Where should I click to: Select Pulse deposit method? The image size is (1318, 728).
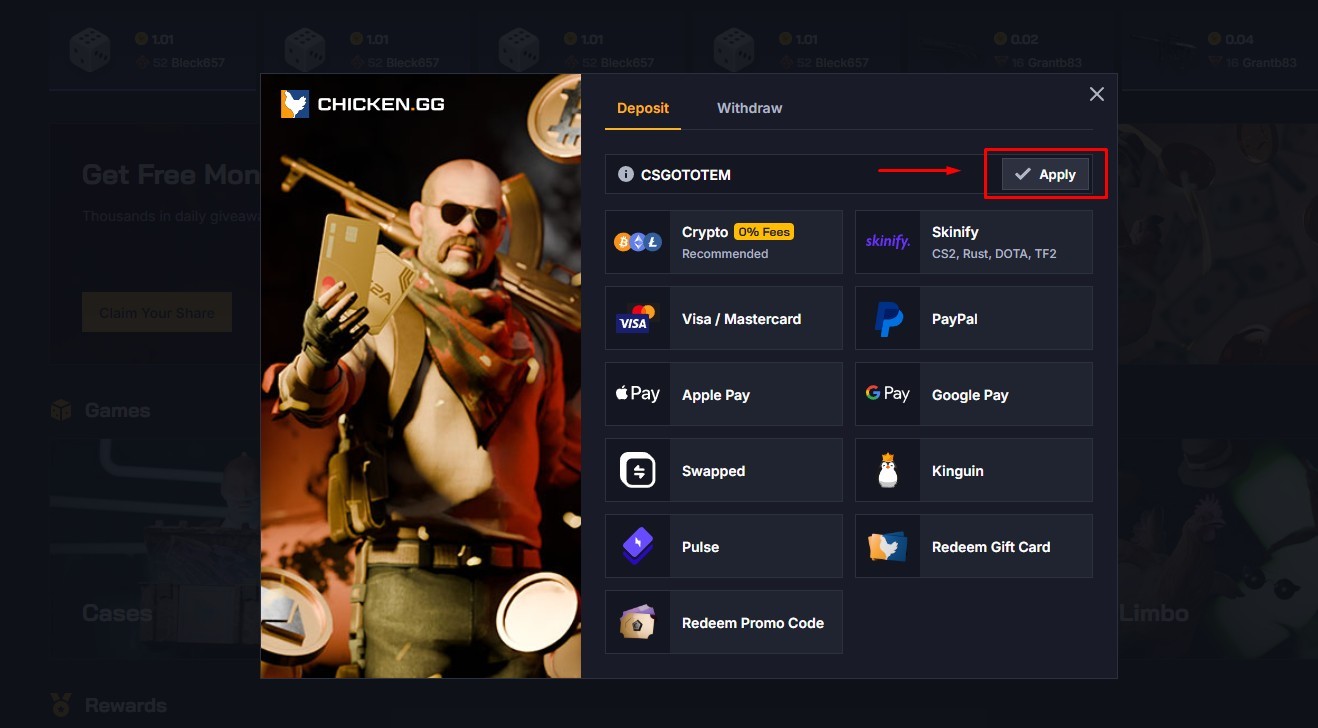click(724, 546)
